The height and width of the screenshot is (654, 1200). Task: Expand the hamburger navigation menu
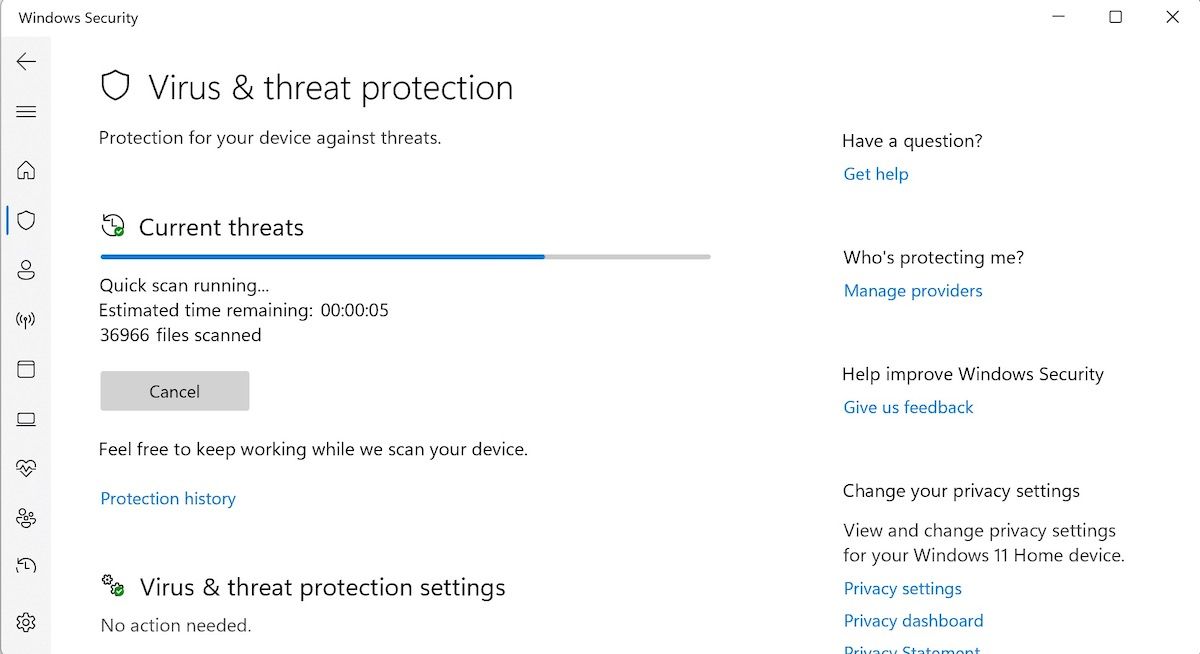[x=26, y=112]
